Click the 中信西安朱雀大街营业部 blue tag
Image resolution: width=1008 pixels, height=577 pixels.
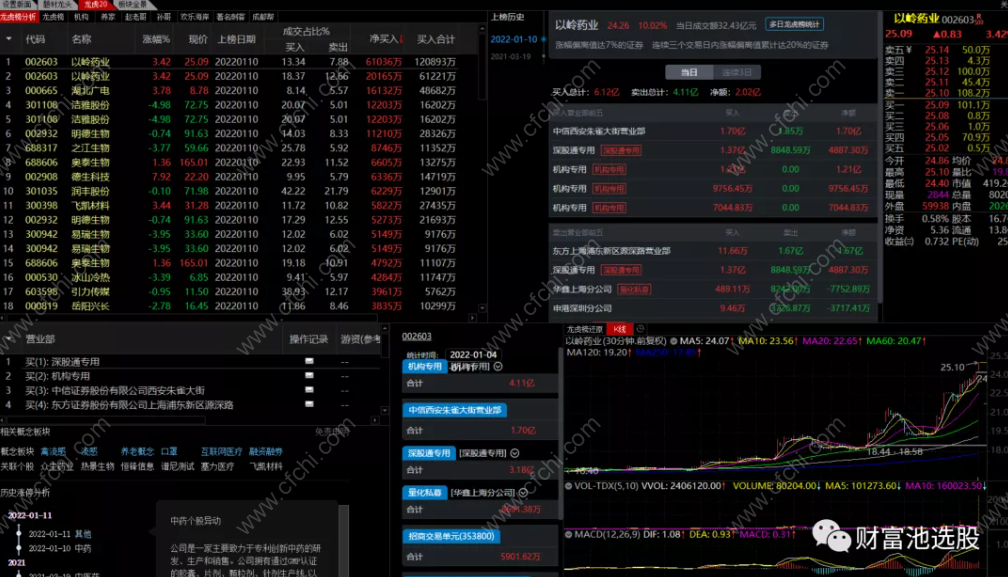454,410
